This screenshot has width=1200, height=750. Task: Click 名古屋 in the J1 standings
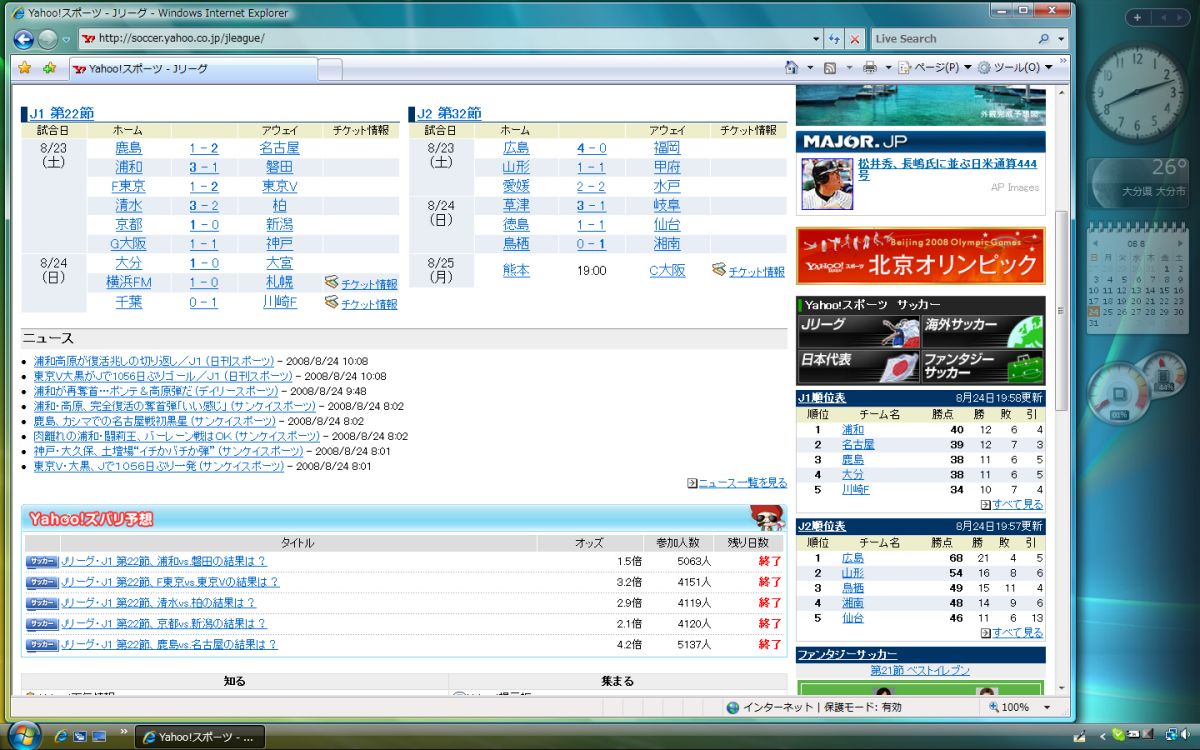(x=857, y=445)
